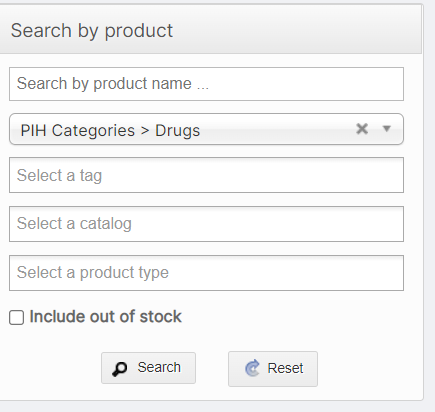Click the Reset text on the button
Image resolution: width=435 pixels, height=412 pixels.
coord(285,368)
